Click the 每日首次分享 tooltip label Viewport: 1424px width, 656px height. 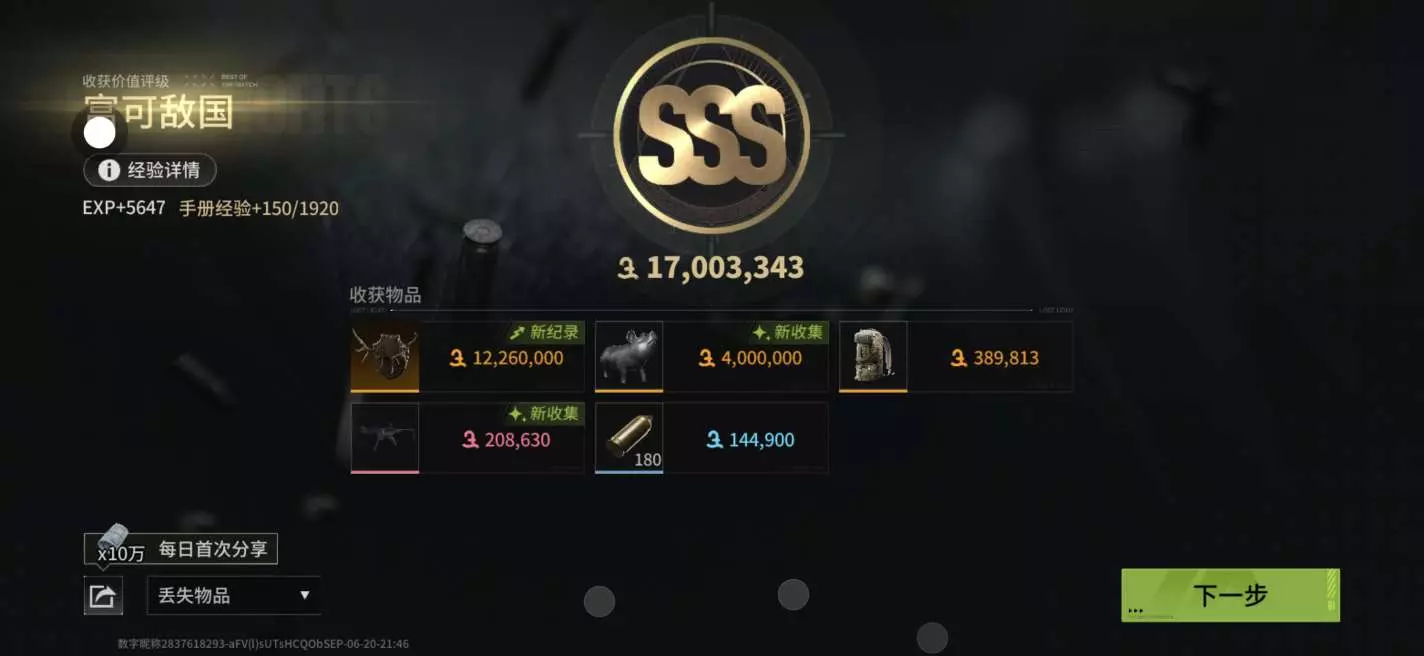pos(213,549)
